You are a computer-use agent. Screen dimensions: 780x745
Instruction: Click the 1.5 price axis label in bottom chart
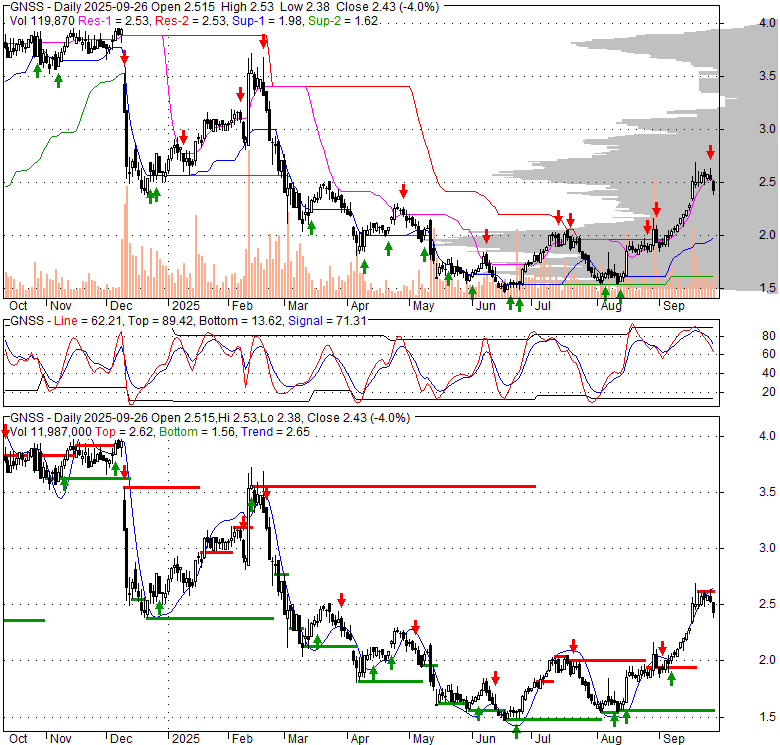(767, 717)
